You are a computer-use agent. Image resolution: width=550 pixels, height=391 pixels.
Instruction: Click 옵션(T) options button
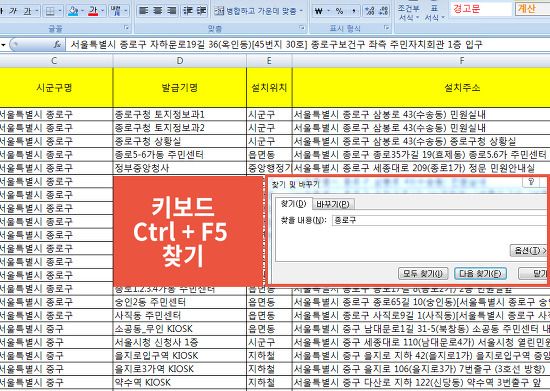pos(529,250)
